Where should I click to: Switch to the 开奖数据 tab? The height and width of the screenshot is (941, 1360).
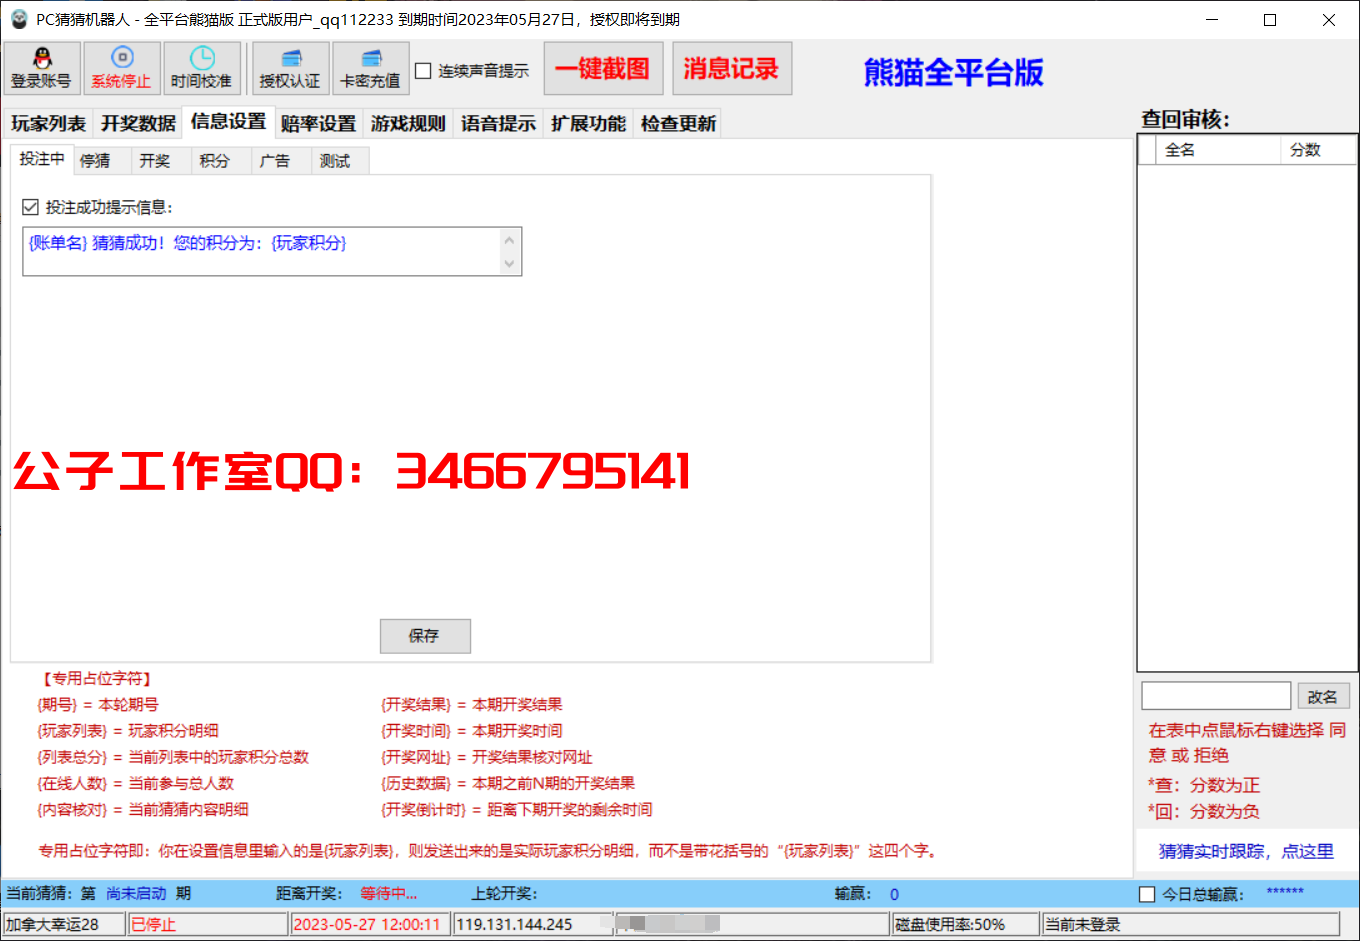click(x=138, y=123)
